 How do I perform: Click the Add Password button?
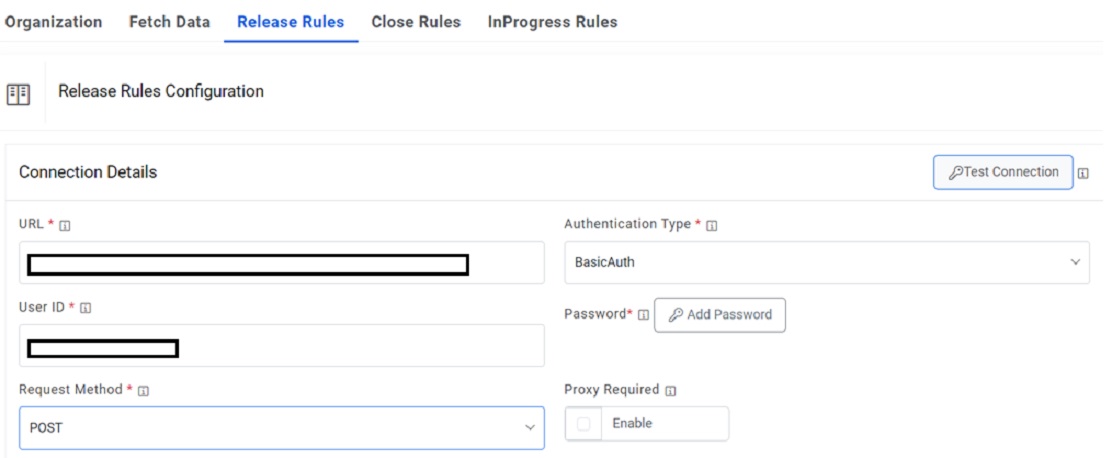720,315
